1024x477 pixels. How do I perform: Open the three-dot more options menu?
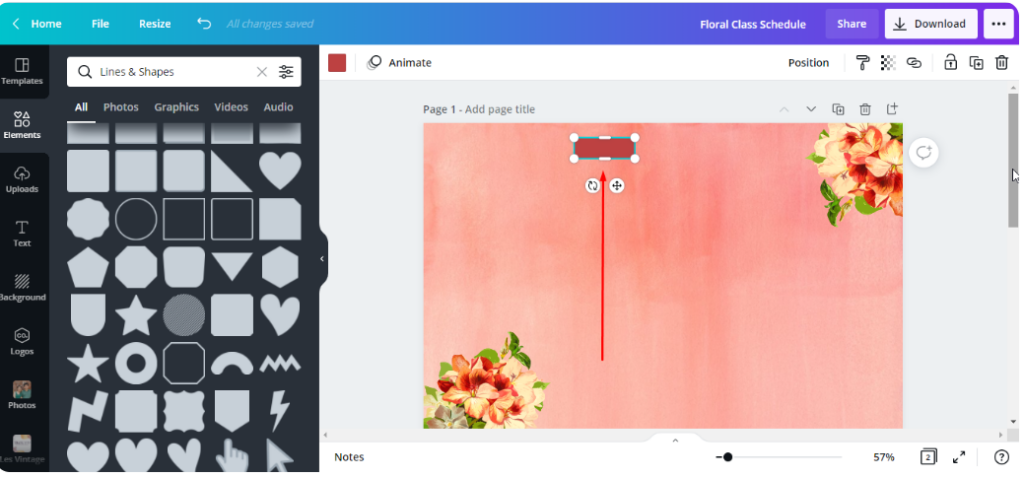point(998,24)
